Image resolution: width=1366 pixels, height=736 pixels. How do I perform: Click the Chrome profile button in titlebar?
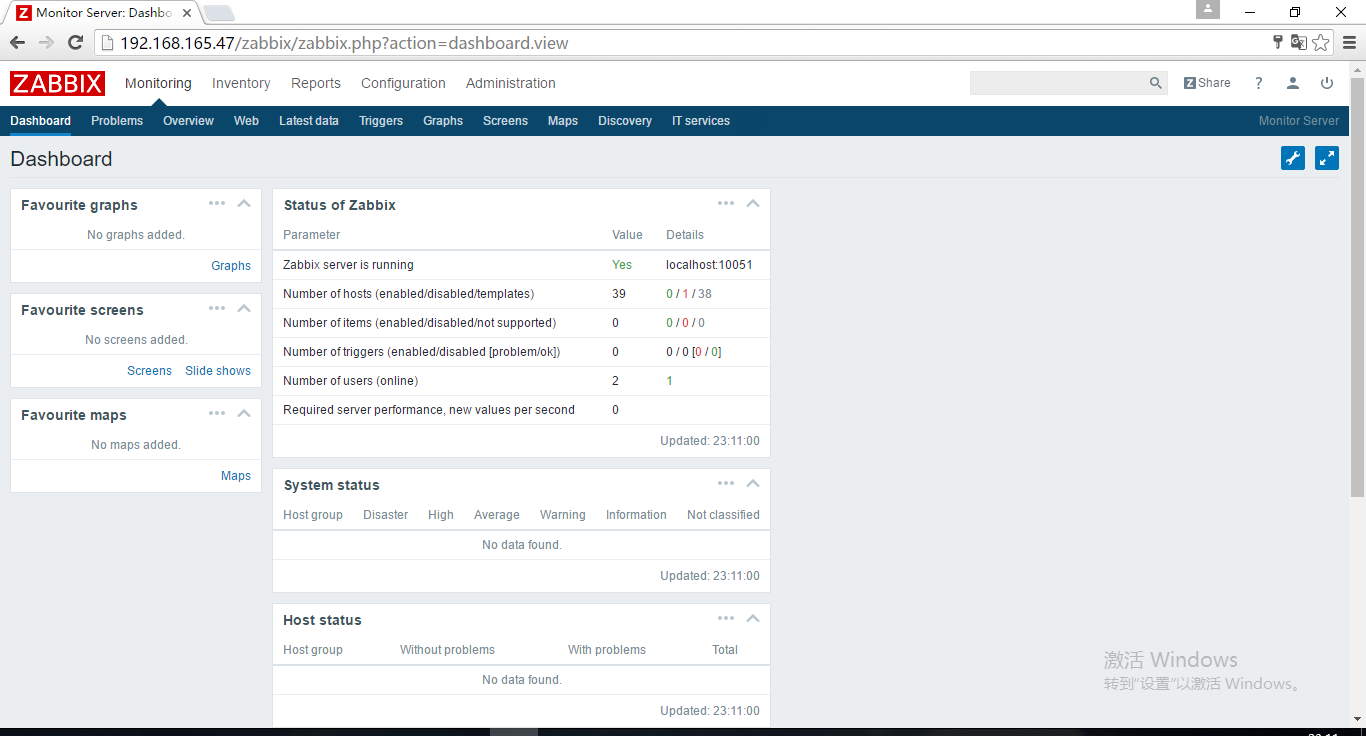pyautogui.click(x=1208, y=9)
